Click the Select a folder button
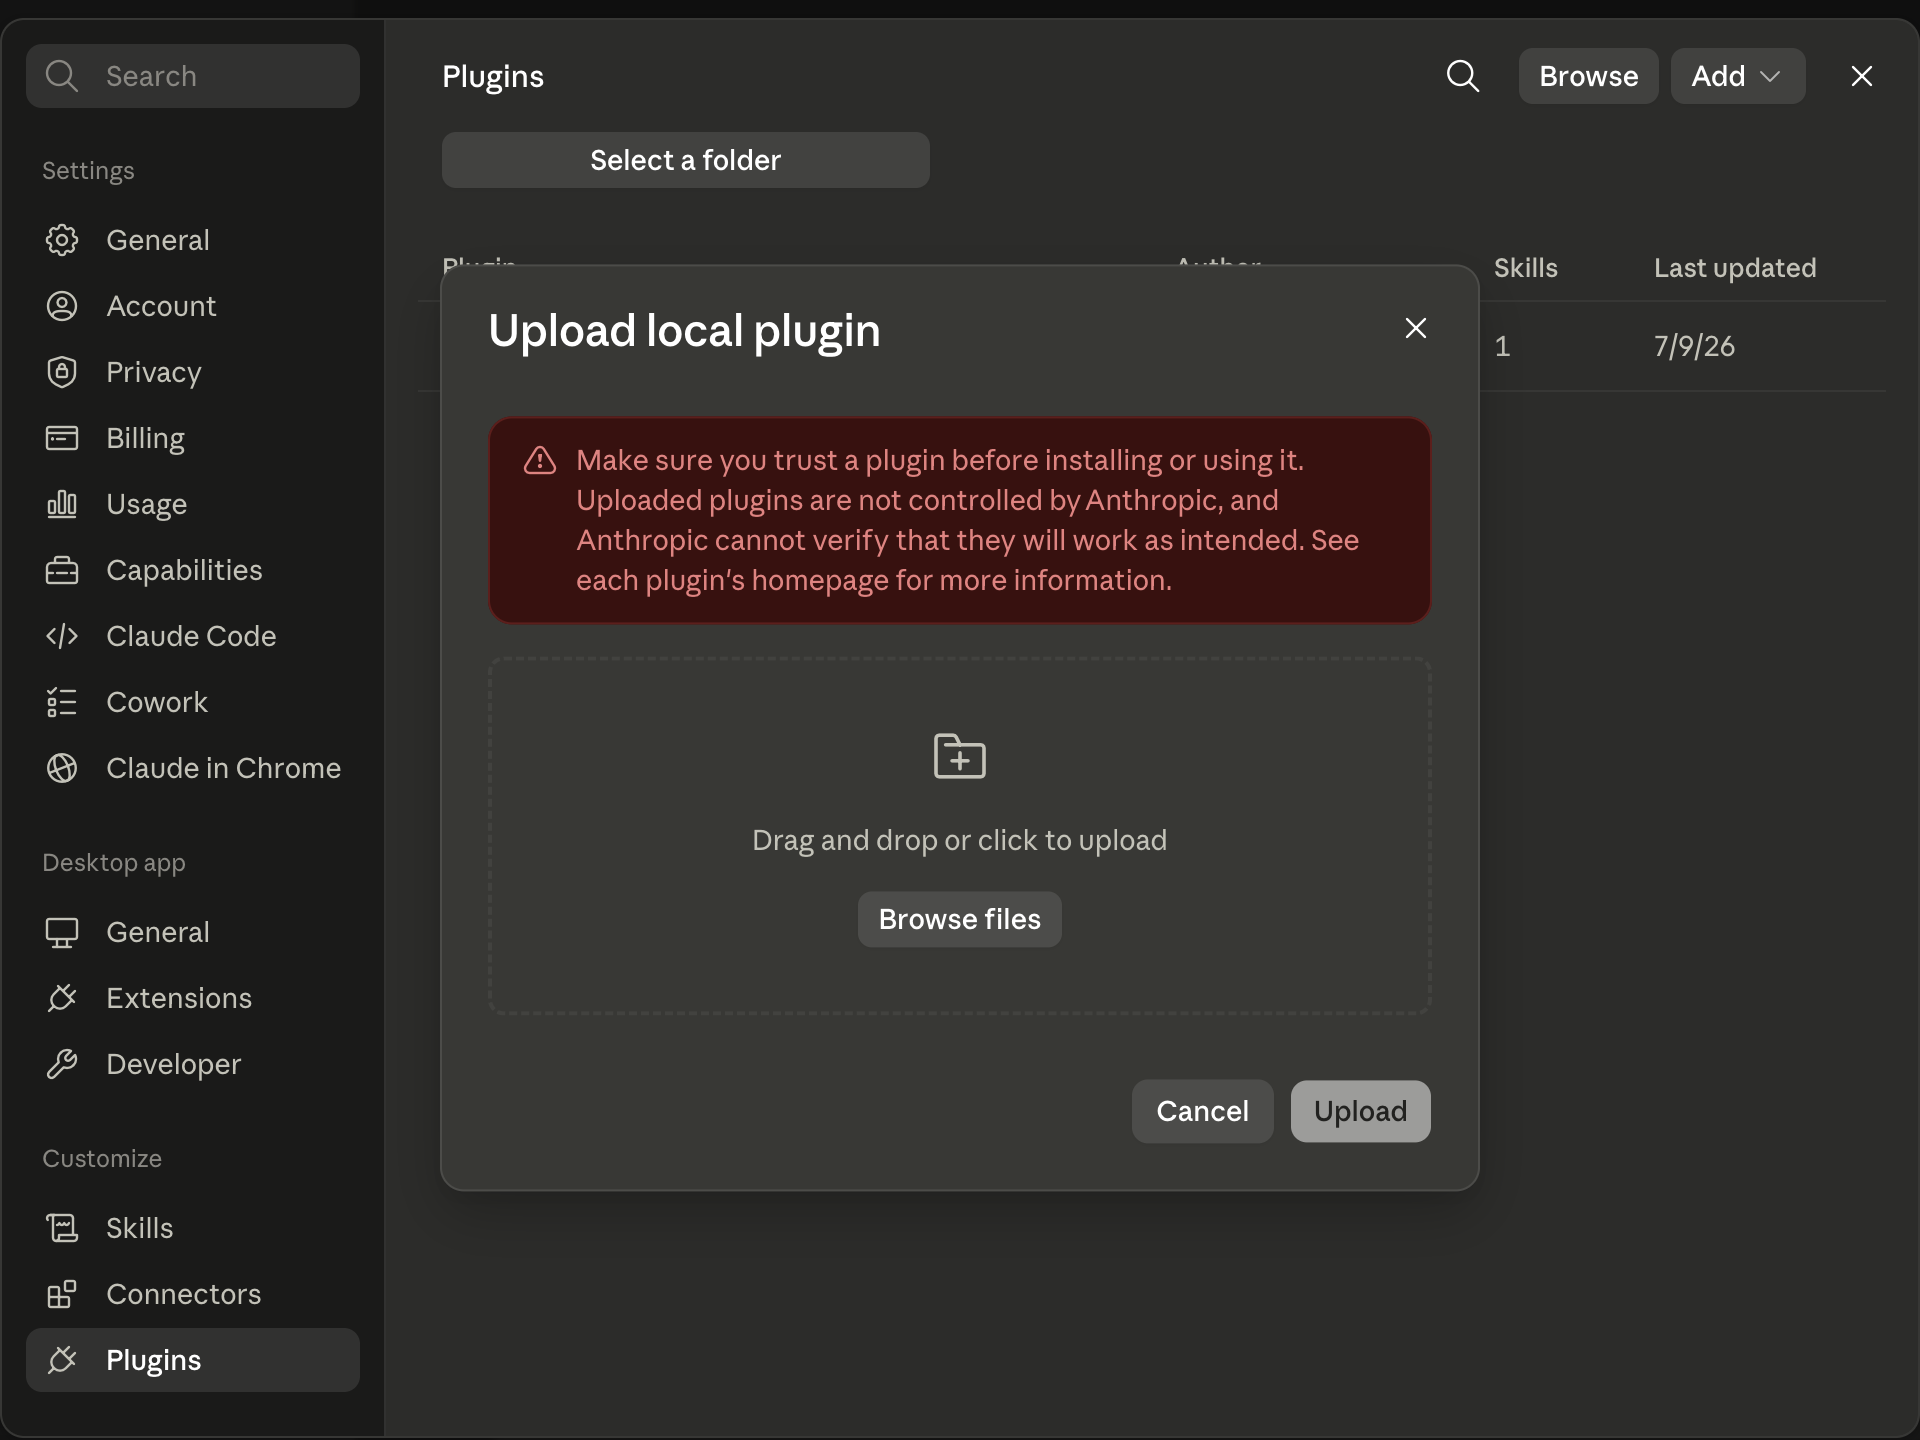This screenshot has height=1440, width=1920. [x=686, y=160]
